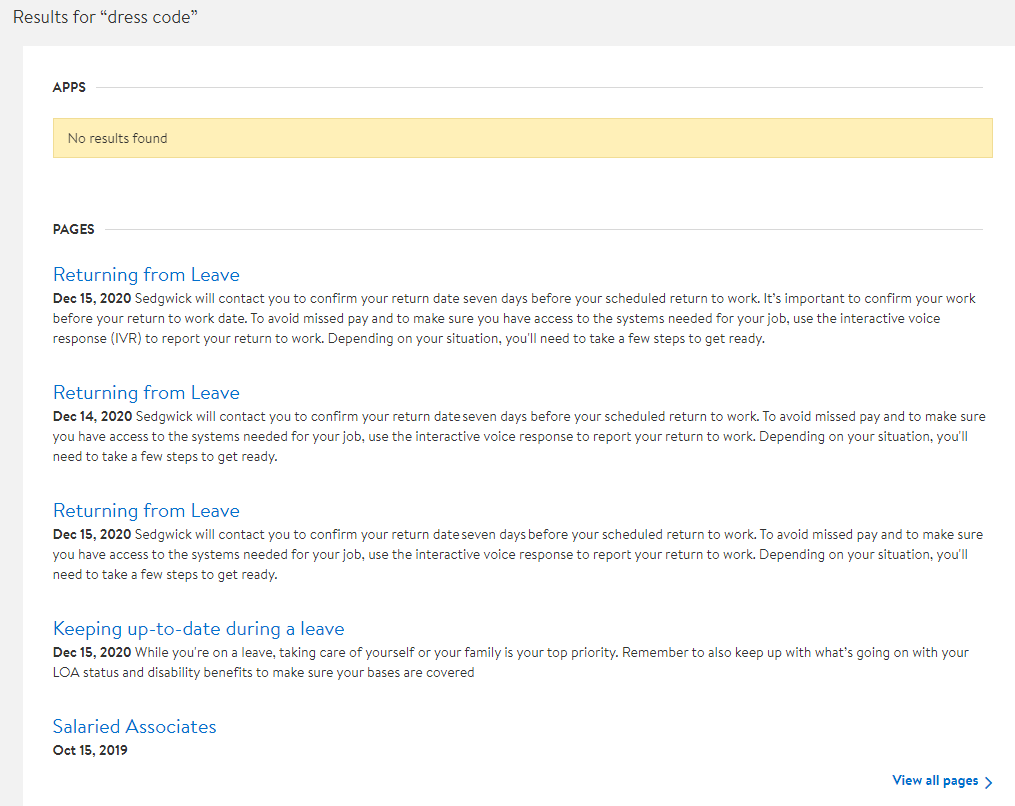This screenshot has width=1015, height=806.
Task: Click the Results for "dress code" heading
Action: 106,17
